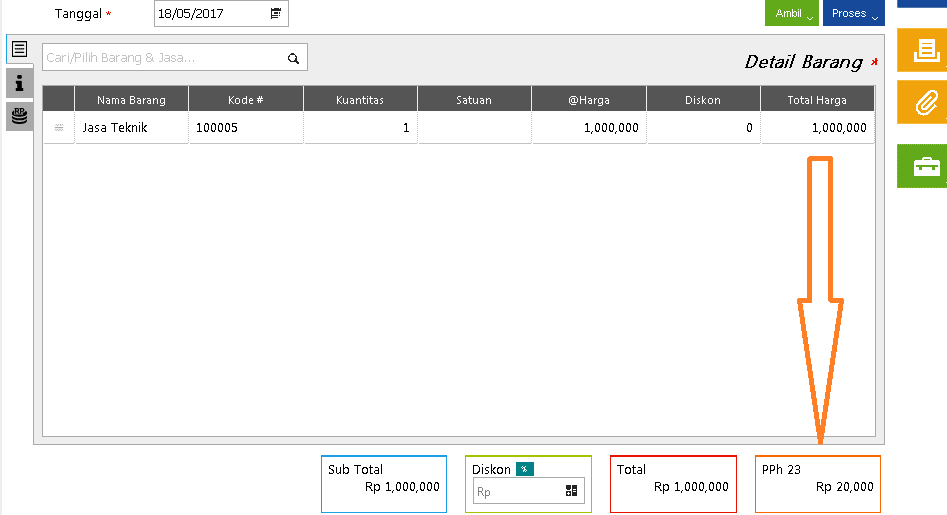Open the calendar picker in the Tanggal field

pos(276,14)
